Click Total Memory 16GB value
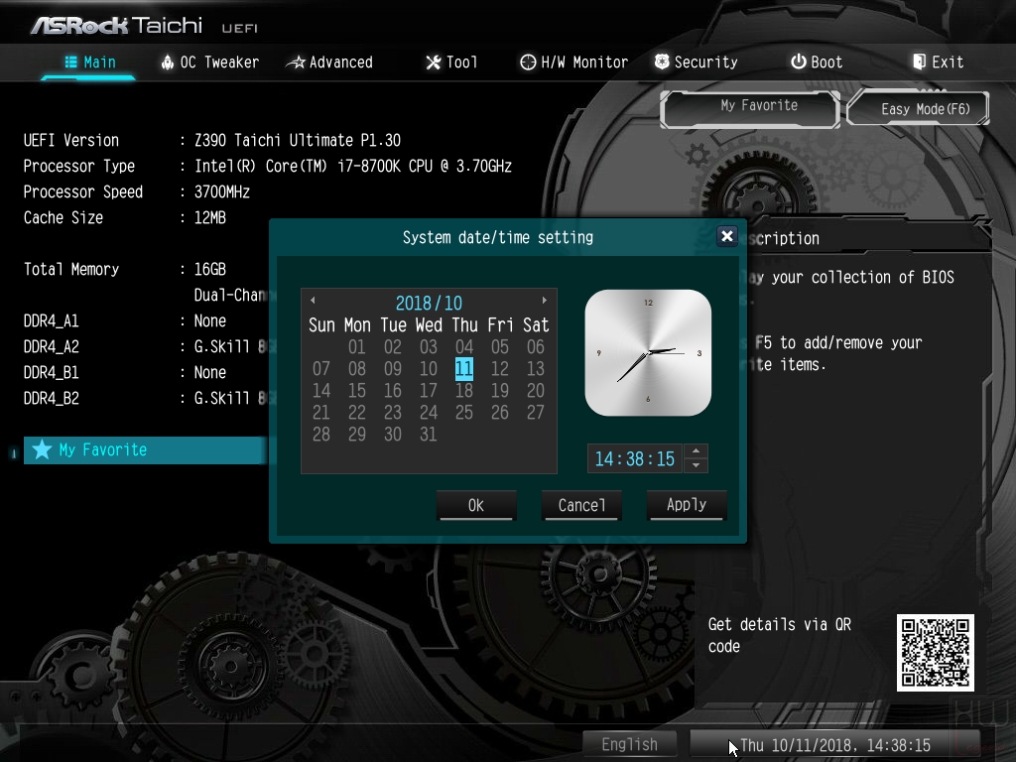Image resolution: width=1016 pixels, height=762 pixels. (210, 270)
